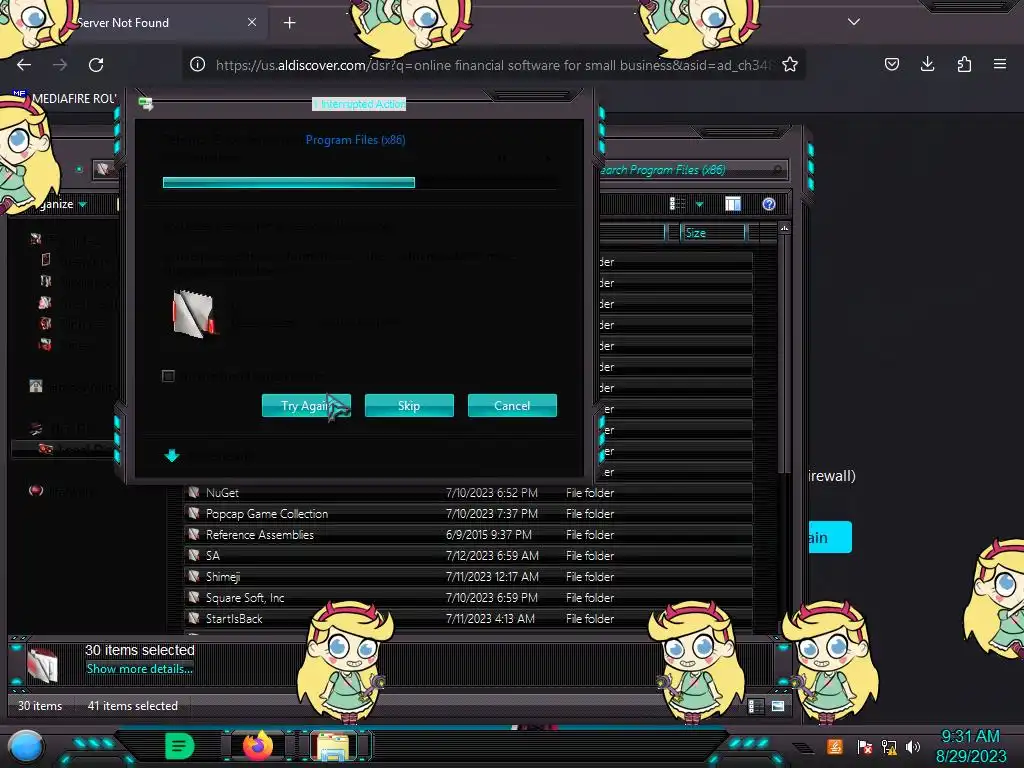
Task: Click the selected-items folder thumbnail
Action: [x=43, y=665]
